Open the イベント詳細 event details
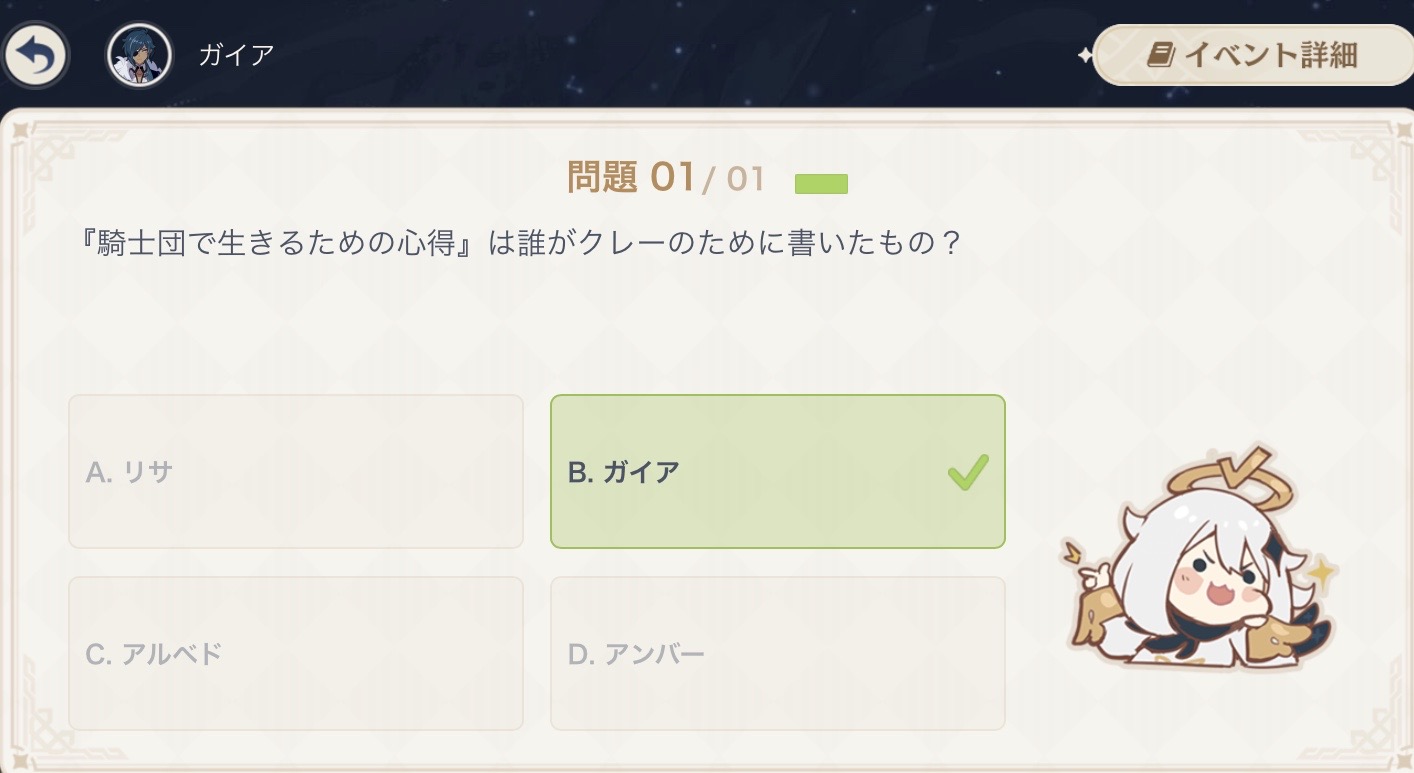This screenshot has height=773, width=1414. pyautogui.click(x=1253, y=55)
